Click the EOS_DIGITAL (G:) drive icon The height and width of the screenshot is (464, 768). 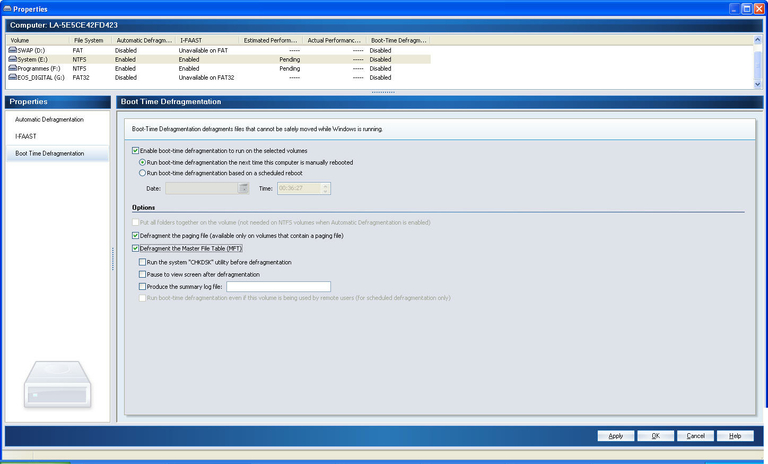click(13, 77)
